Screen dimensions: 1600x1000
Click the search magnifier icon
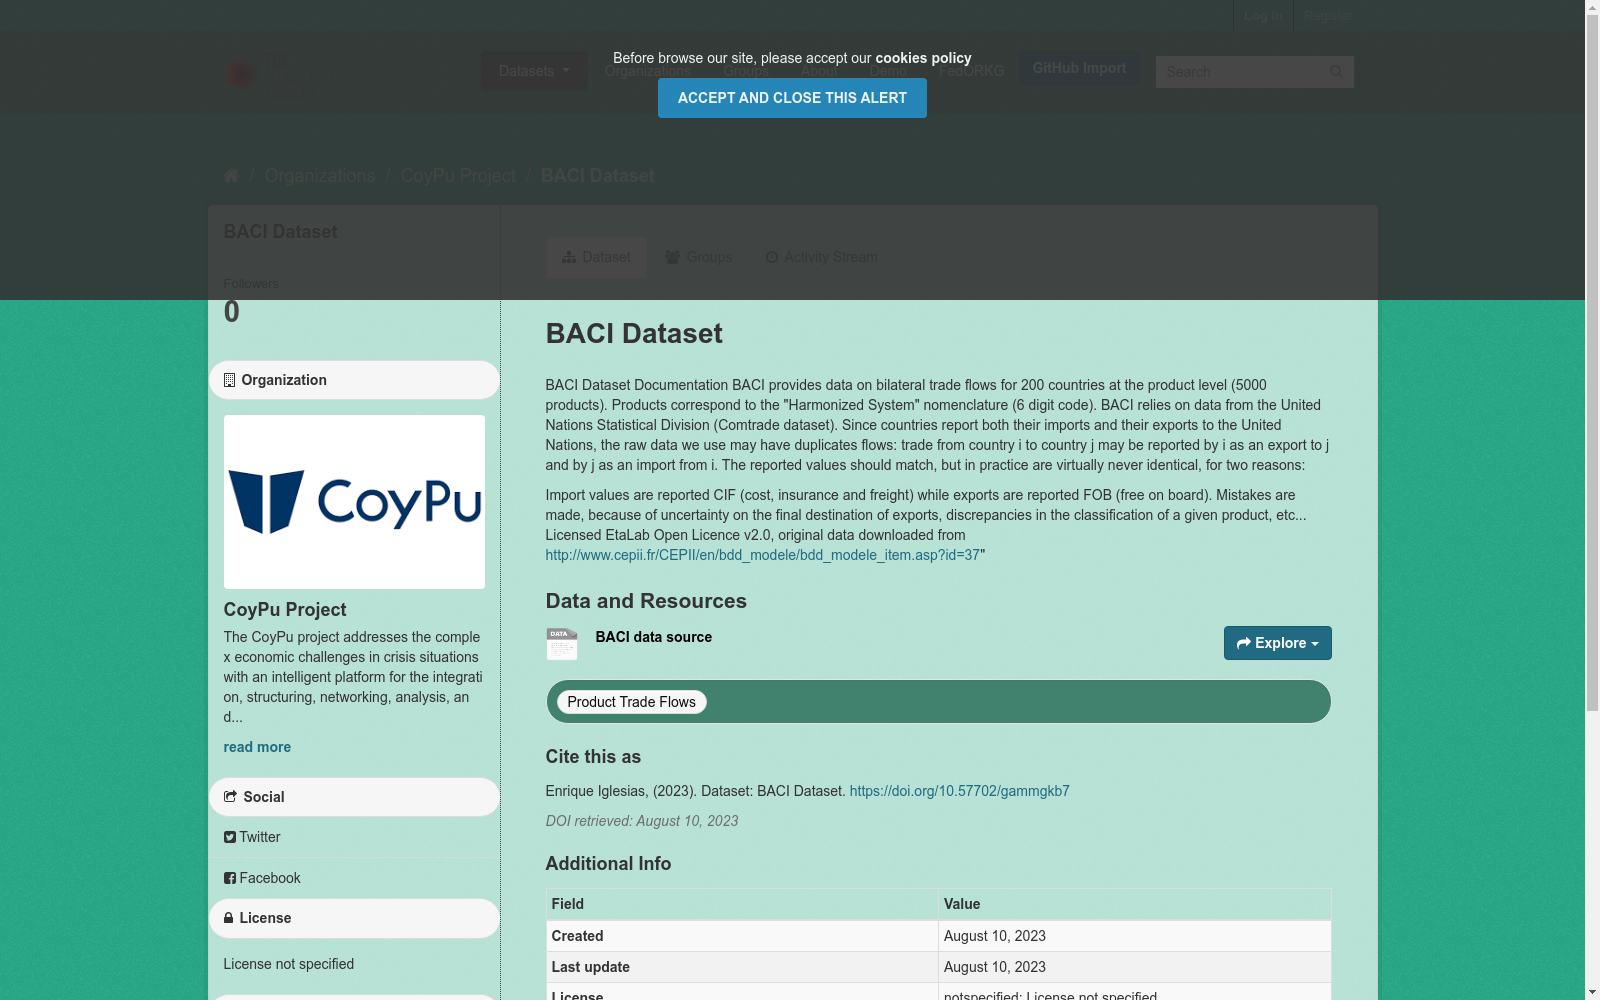pos(1336,72)
